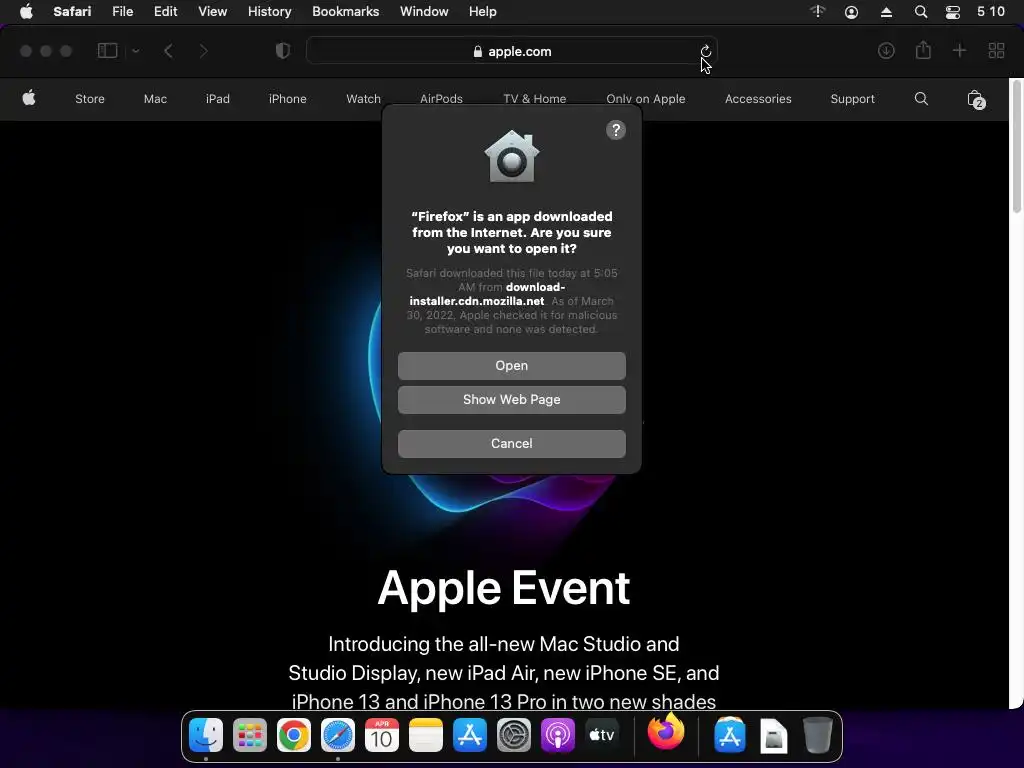This screenshot has width=1024, height=768.
Task: Click the network status icon in menu bar
Action: [818, 12]
